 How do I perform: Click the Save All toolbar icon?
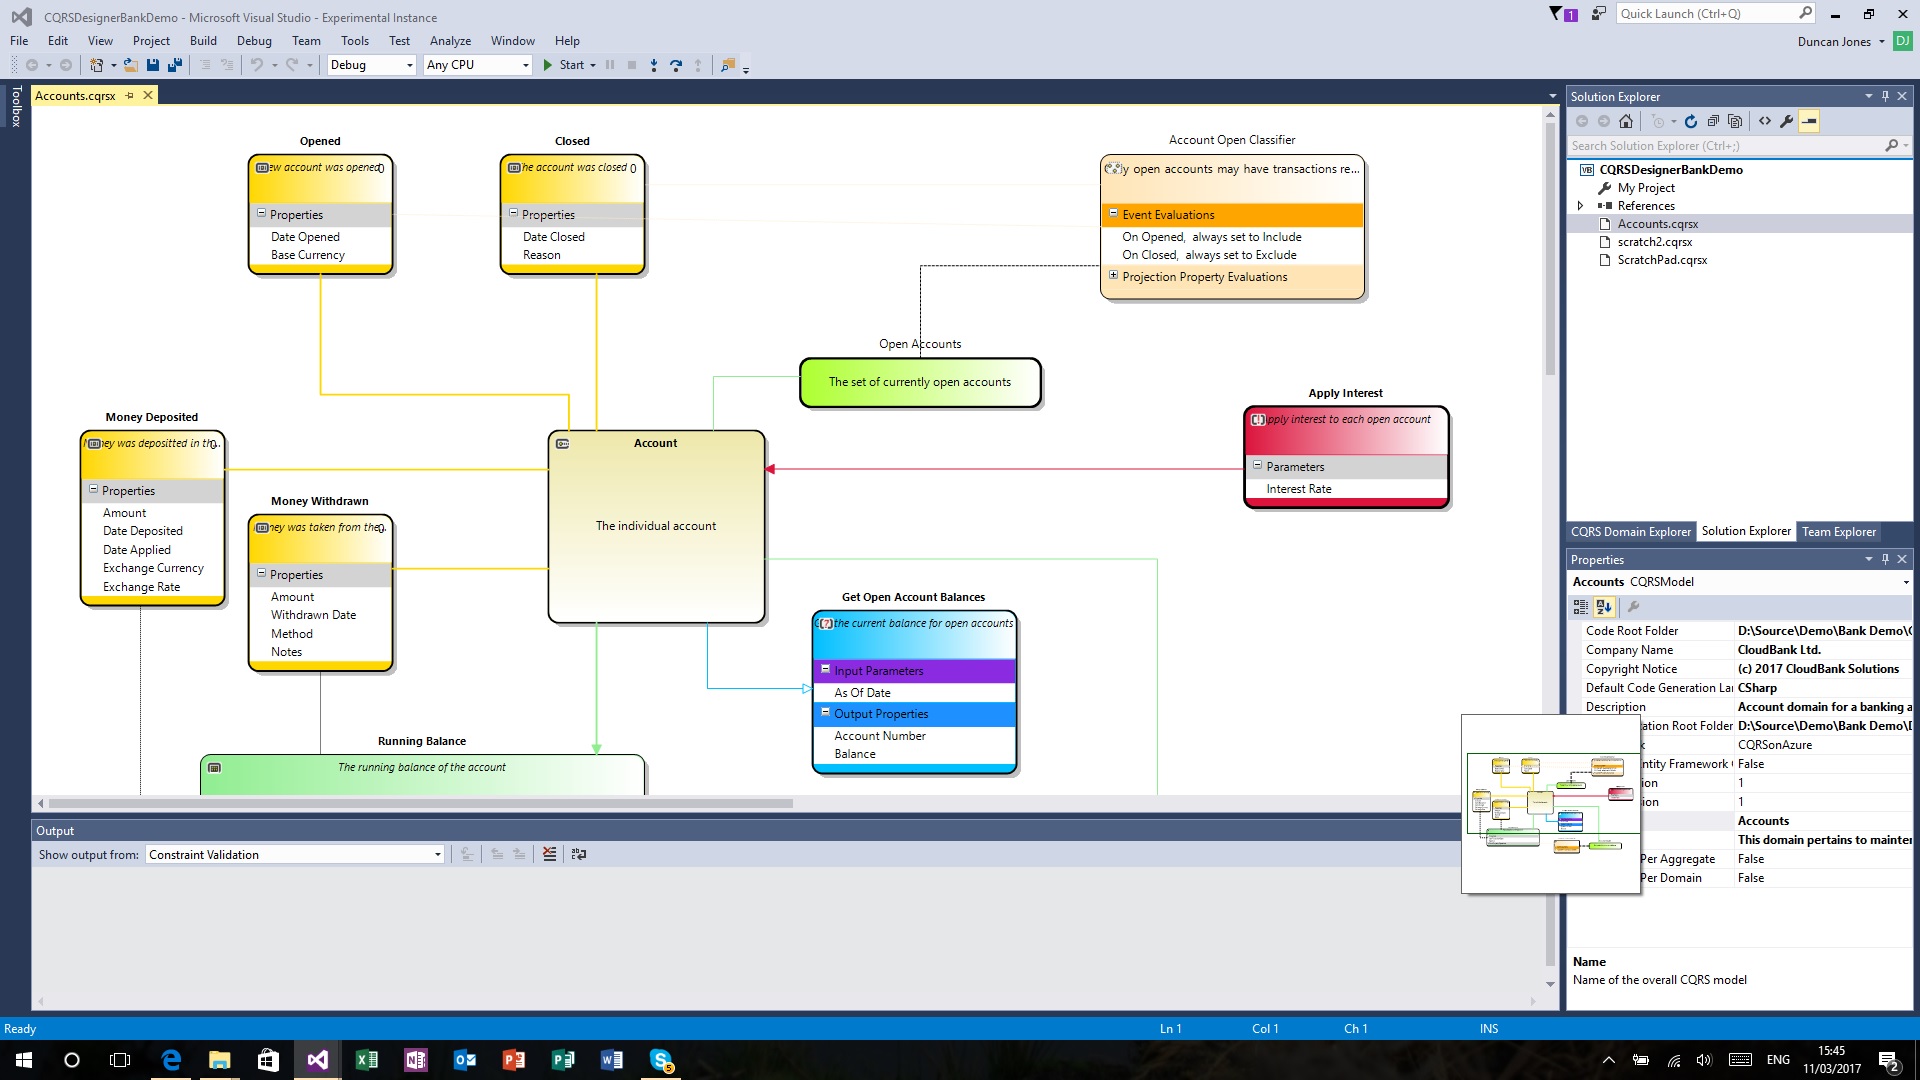[175, 65]
